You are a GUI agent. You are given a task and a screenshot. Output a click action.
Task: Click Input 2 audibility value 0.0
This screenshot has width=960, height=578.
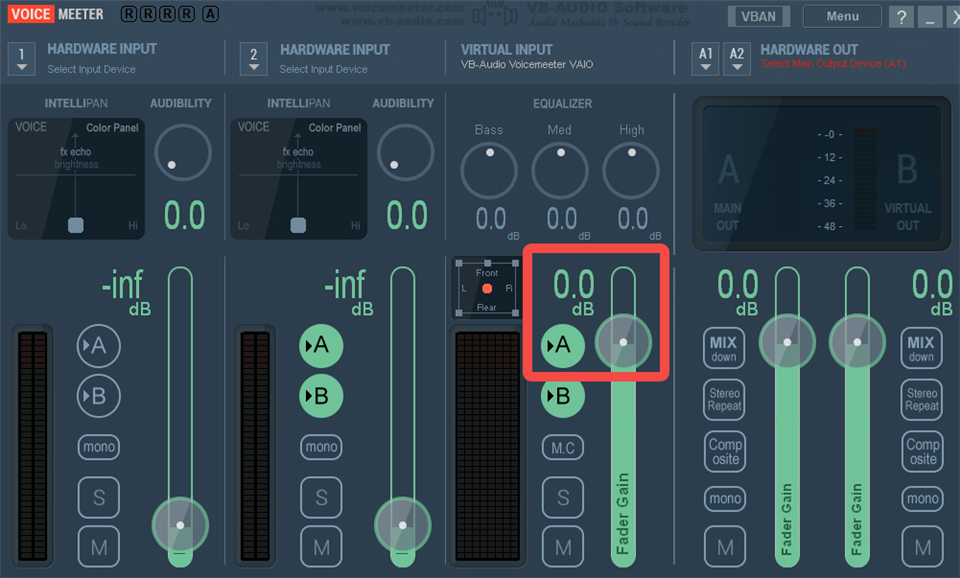click(407, 216)
